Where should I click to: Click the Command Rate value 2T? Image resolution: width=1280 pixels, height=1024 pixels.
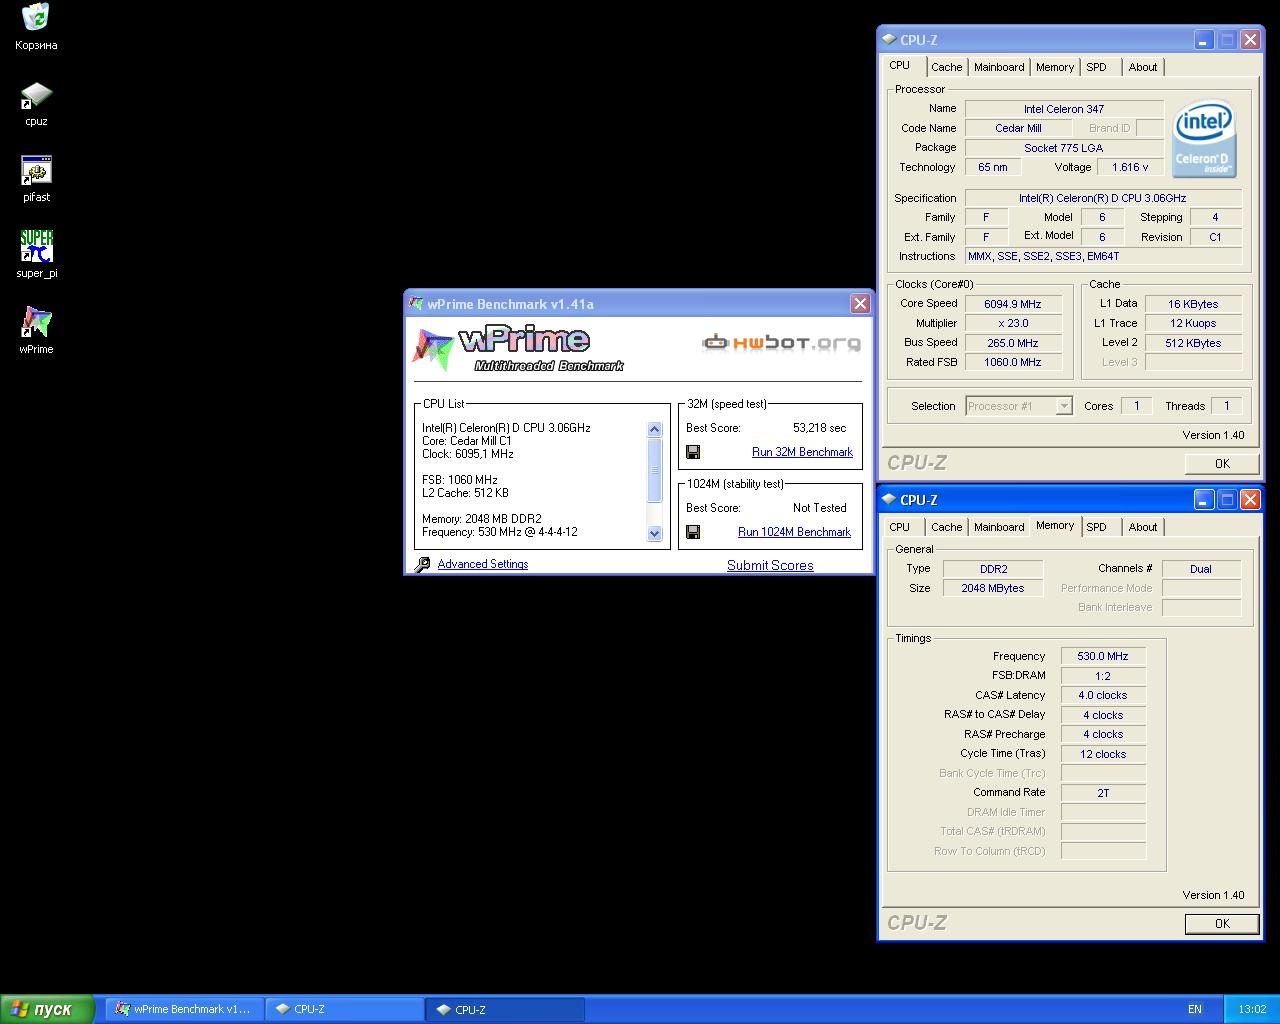(1103, 793)
